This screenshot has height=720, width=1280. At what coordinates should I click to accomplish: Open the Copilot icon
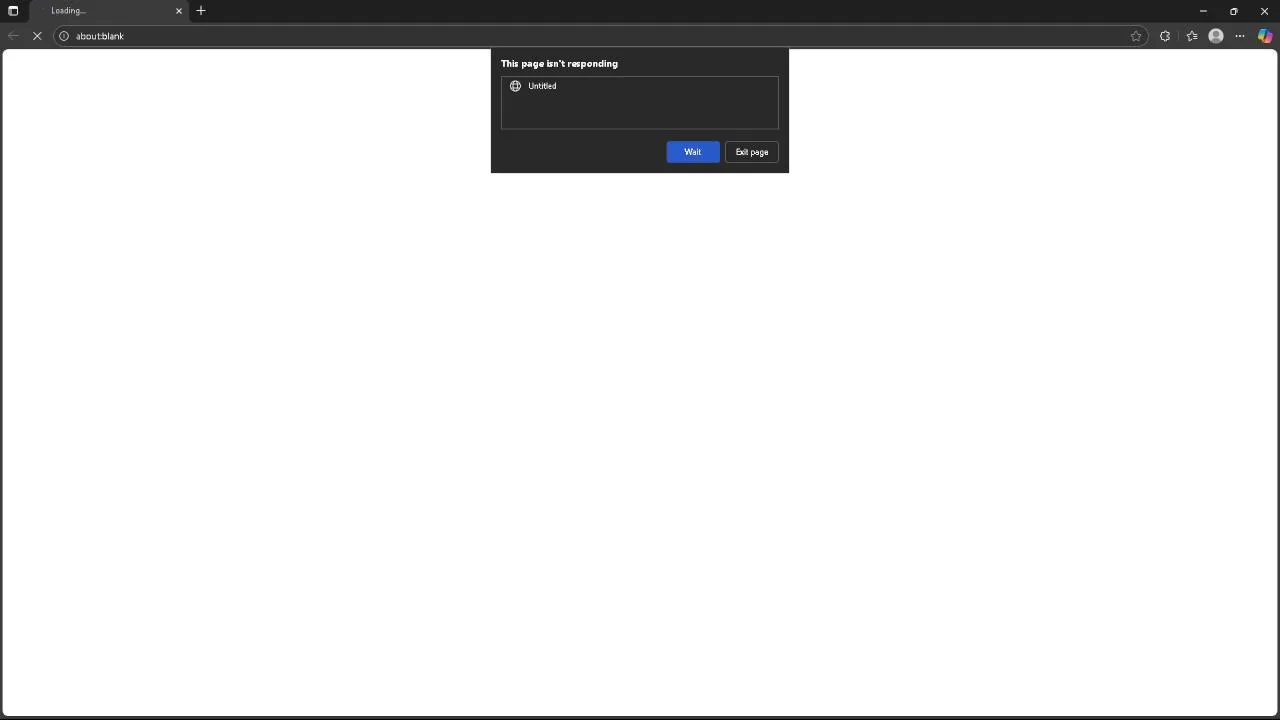(1265, 36)
